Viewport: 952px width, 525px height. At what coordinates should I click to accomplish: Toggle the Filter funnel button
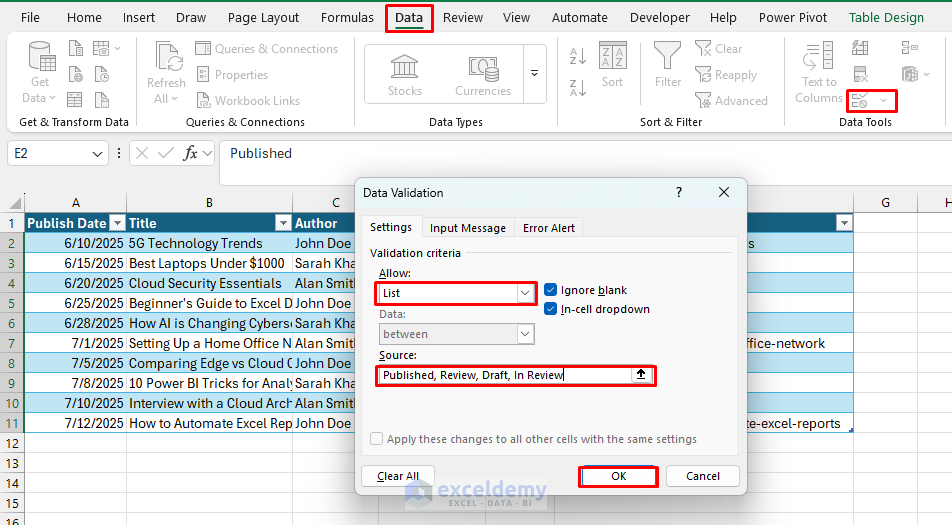[x=667, y=65]
